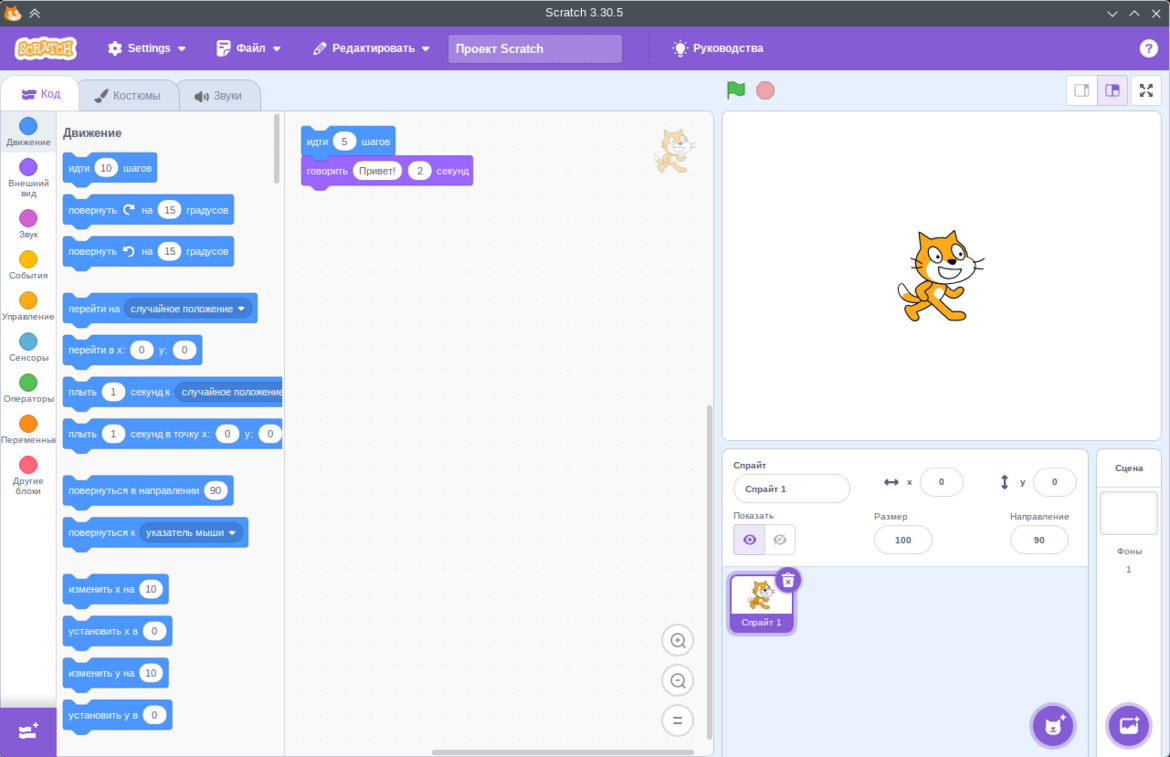This screenshot has width=1170, height=757.
Task: Enter fullscreen stage mode
Action: point(1146,91)
